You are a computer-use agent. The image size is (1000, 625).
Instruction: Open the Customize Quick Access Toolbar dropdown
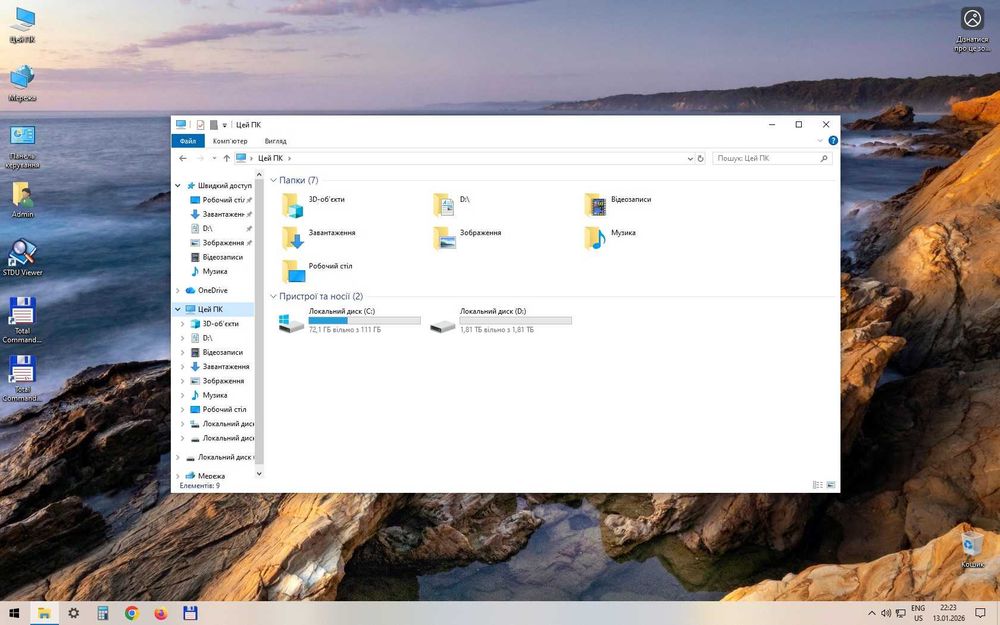coord(224,125)
